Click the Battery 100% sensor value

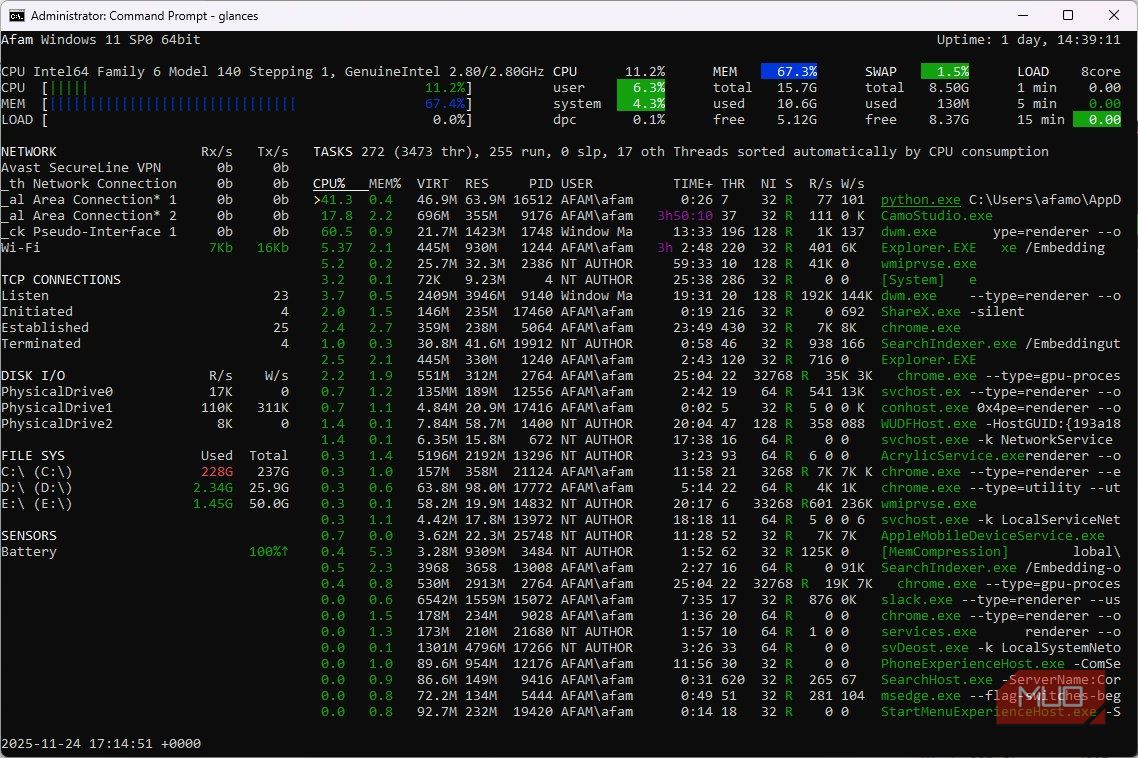coord(269,551)
